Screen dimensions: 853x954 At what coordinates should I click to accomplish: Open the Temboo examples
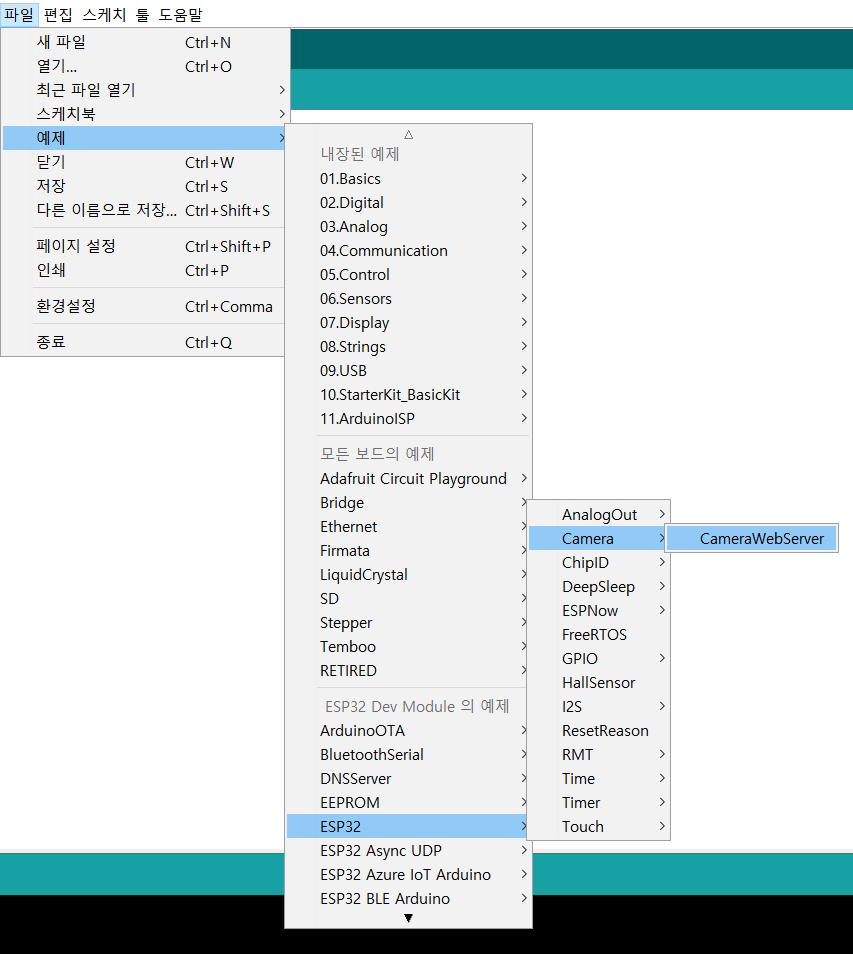(x=408, y=647)
